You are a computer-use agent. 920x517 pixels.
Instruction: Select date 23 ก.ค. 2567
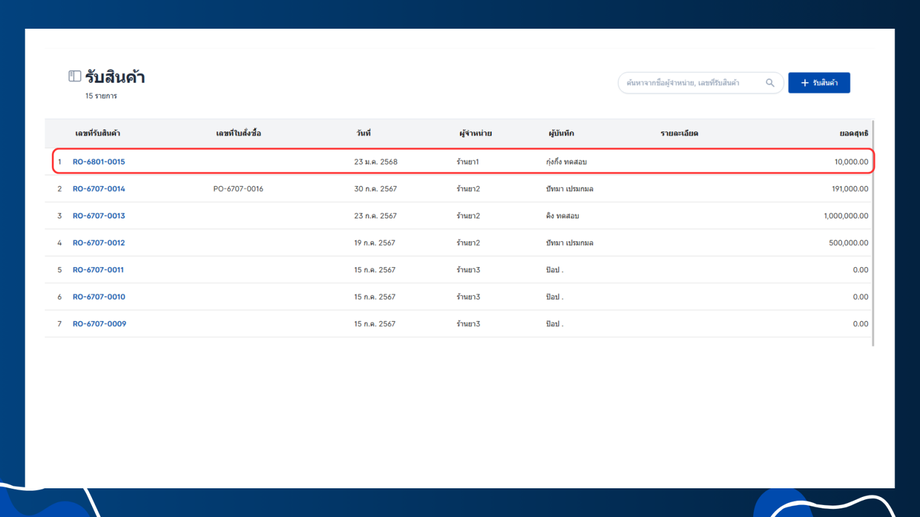coord(376,216)
